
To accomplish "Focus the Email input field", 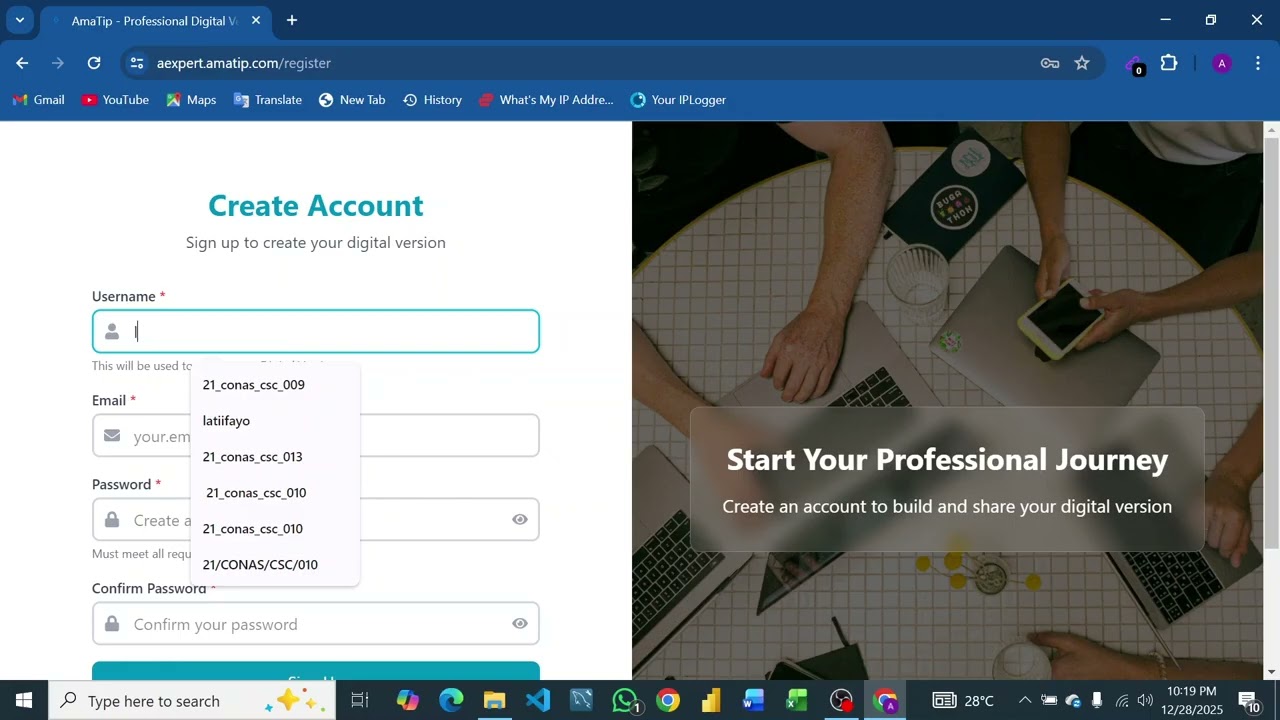I will pos(316,436).
